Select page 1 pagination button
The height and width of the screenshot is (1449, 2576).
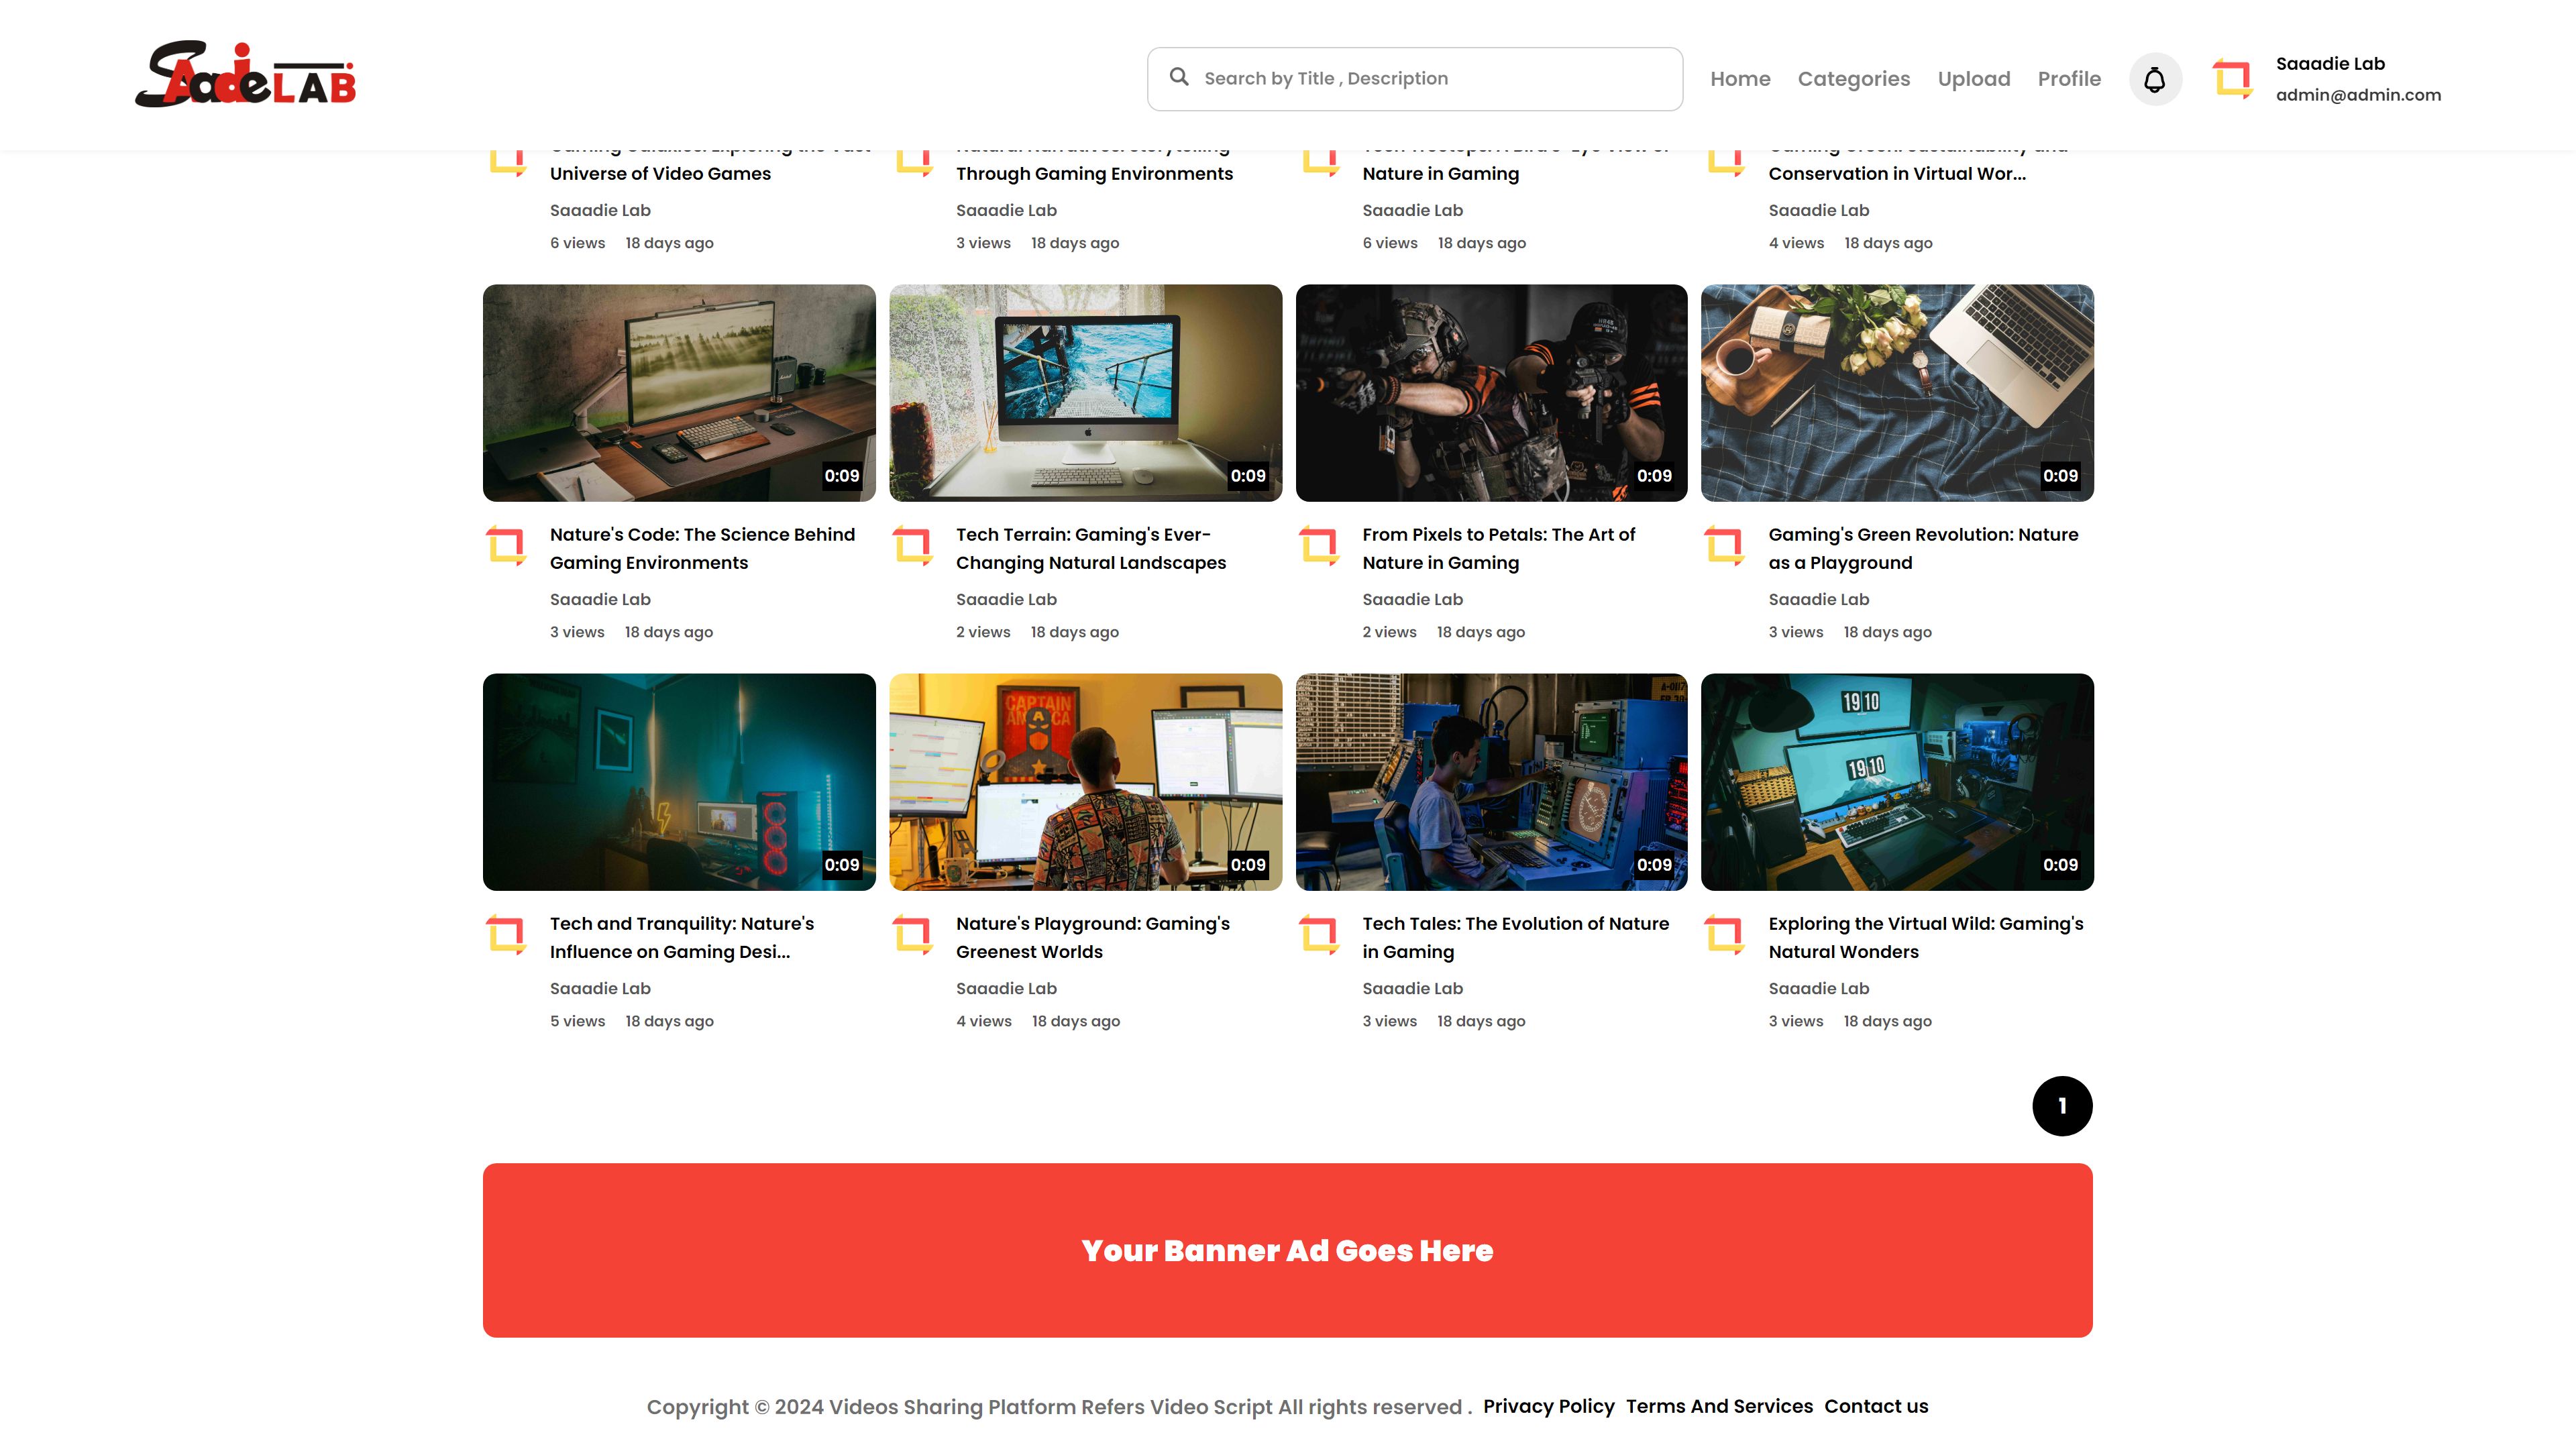pyautogui.click(x=2062, y=1106)
